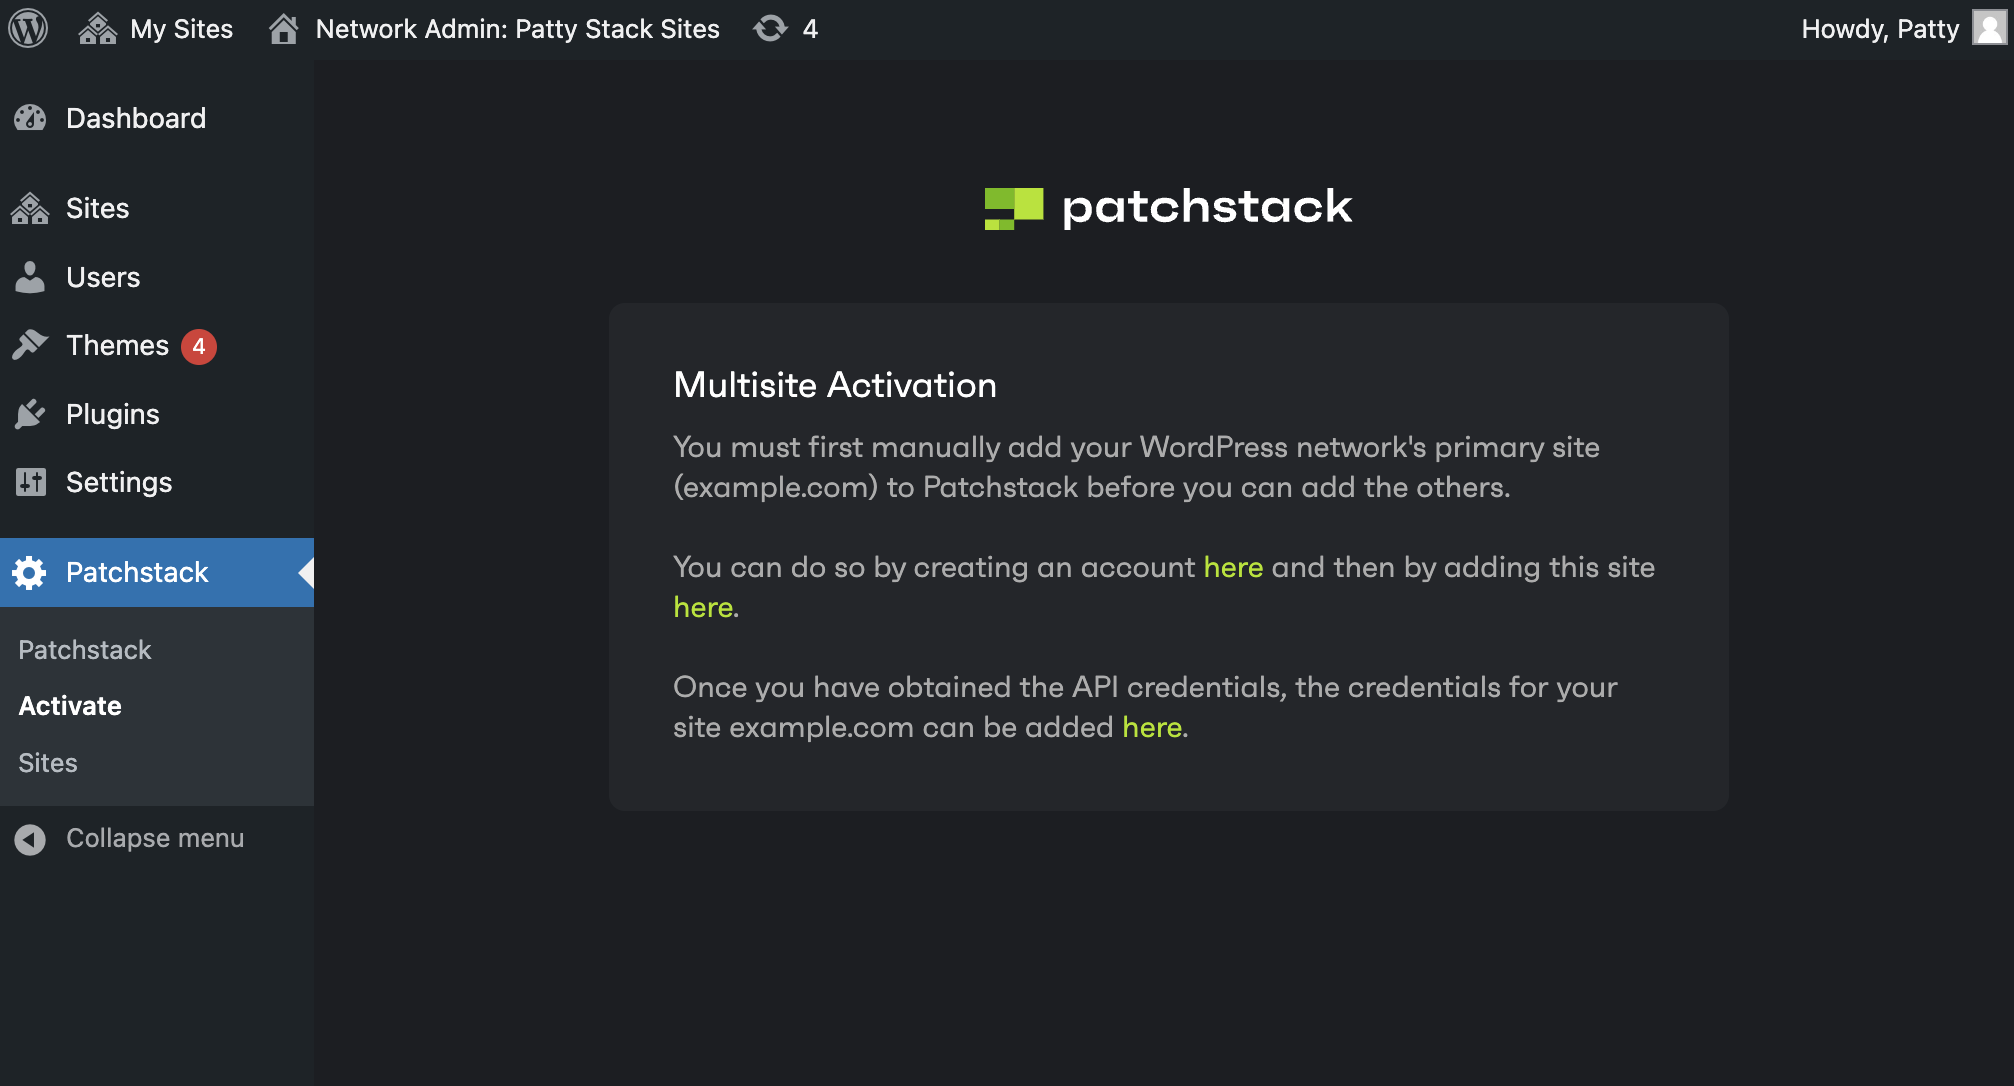Click here link after adding this site
This screenshot has width=2014, height=1086.
tap(703, 607)
